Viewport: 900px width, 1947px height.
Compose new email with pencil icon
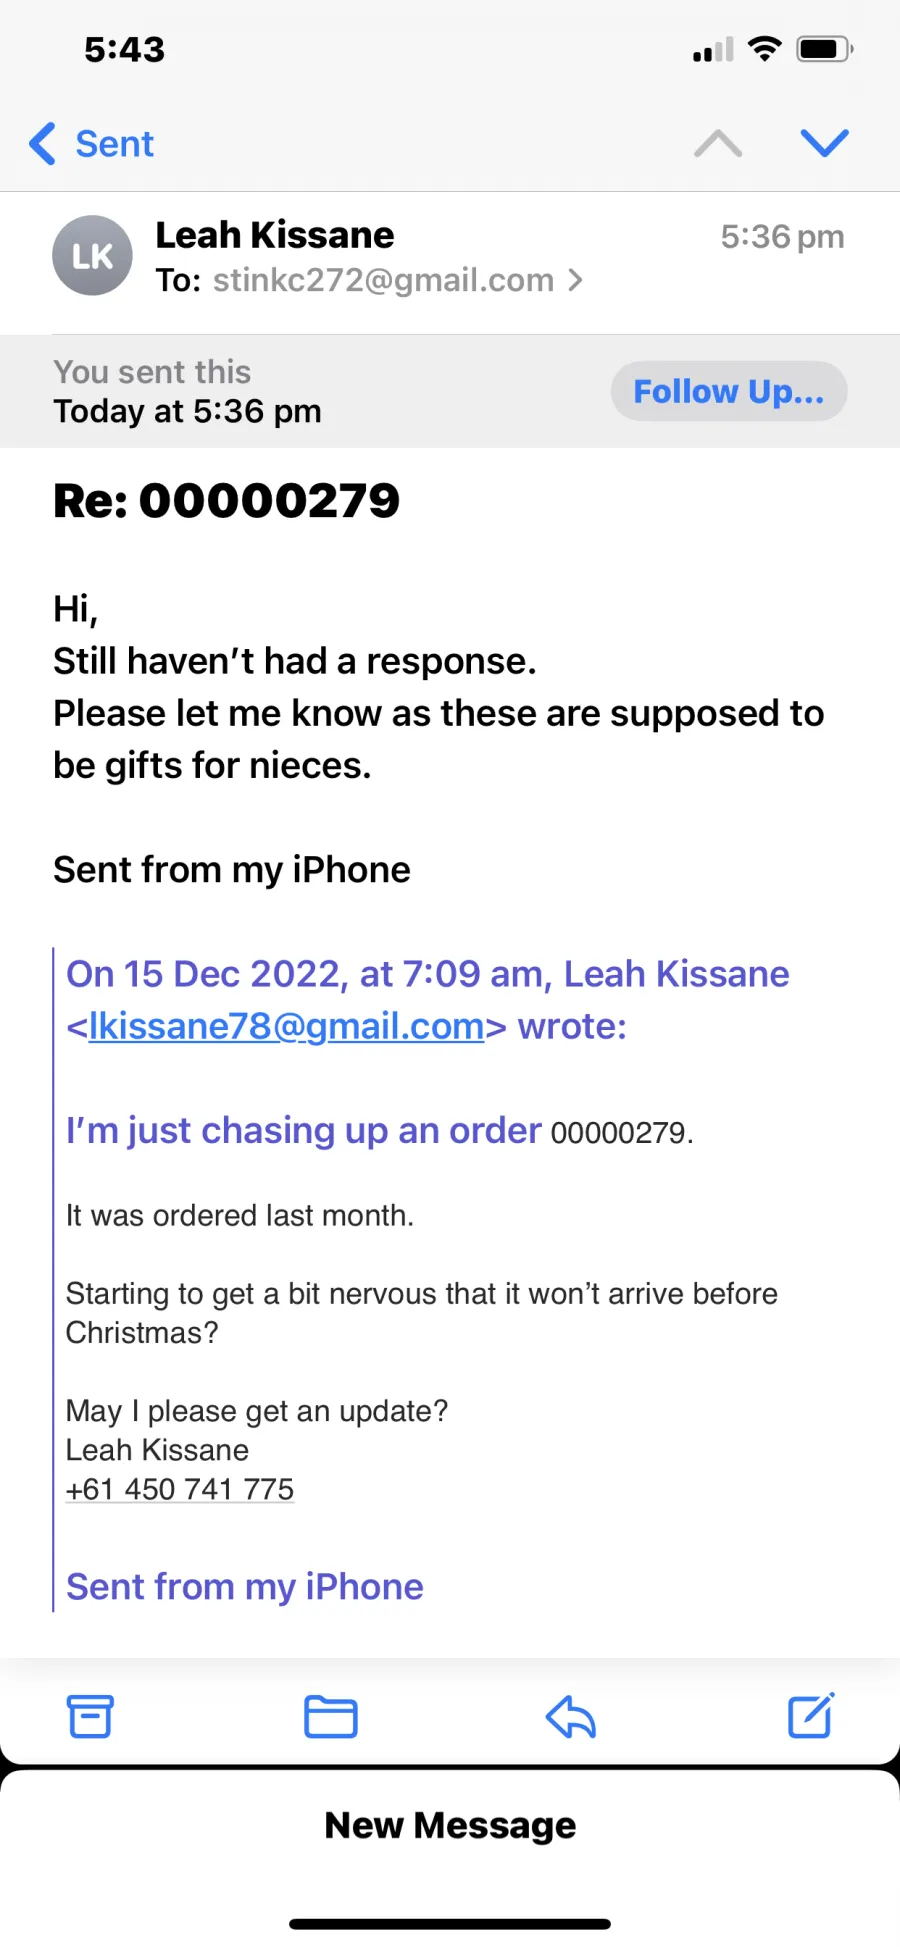tap(811, 1715)
